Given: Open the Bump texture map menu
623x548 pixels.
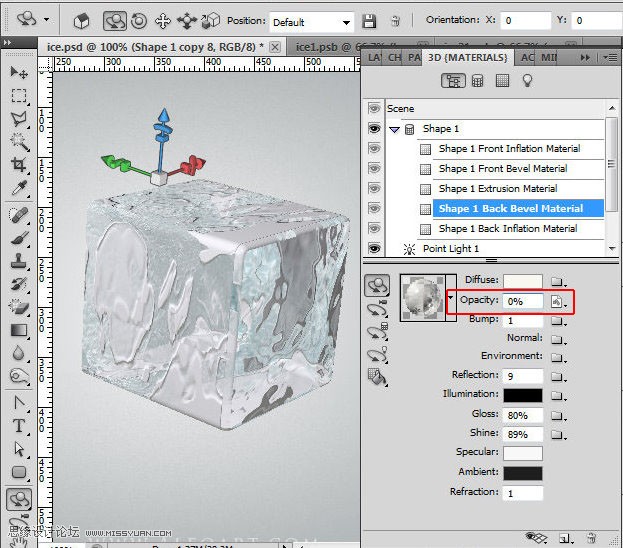Looking at the screenshot, I should tap(558, 321).
